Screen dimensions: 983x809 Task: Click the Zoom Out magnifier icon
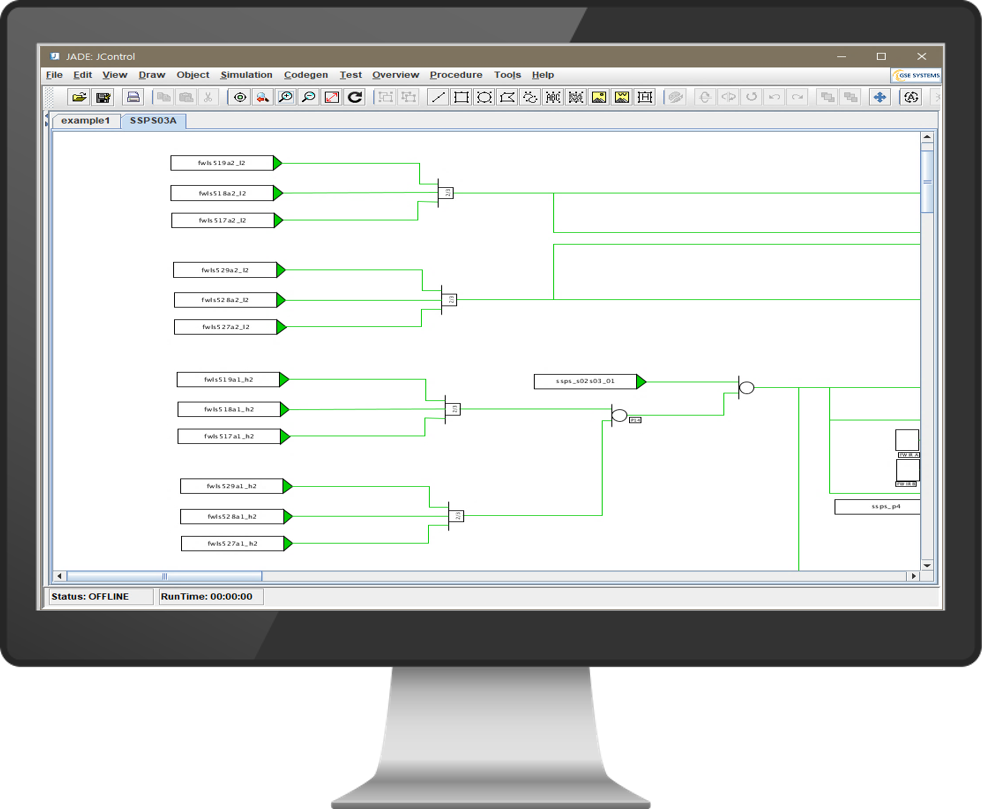308,97
